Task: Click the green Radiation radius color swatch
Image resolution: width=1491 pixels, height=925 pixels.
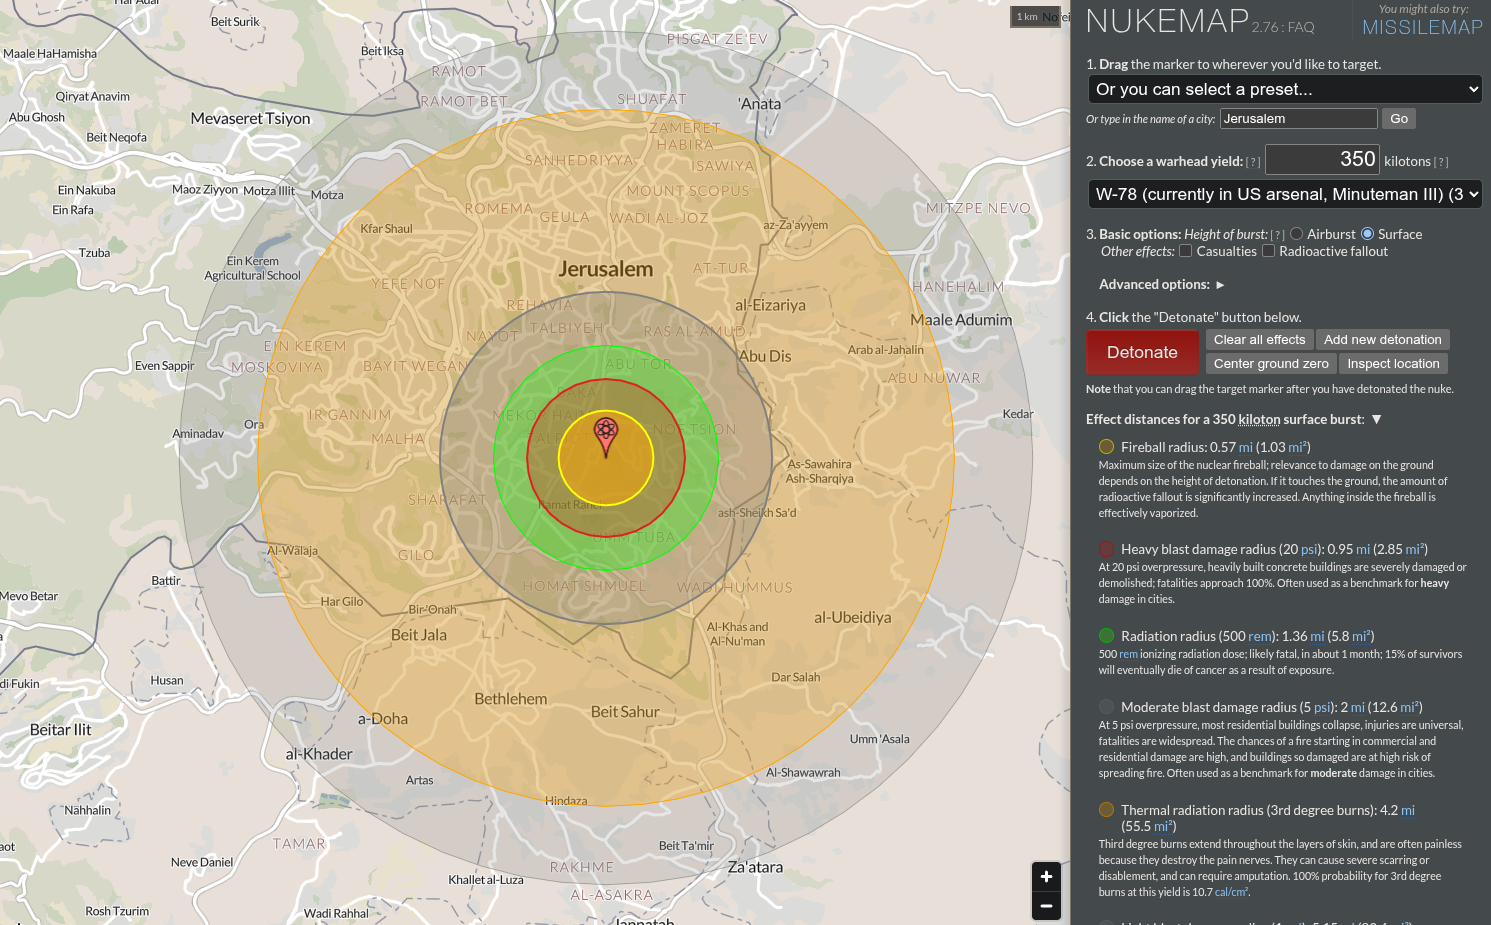Action: coord(1107,636)
